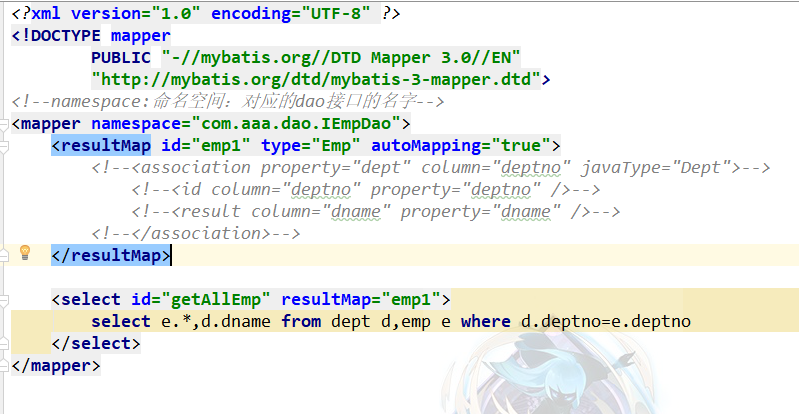Viewport: 799px width, 414px height.
Task: Toggle fold marker beside closing </select> tag
Action: point(4,343)
